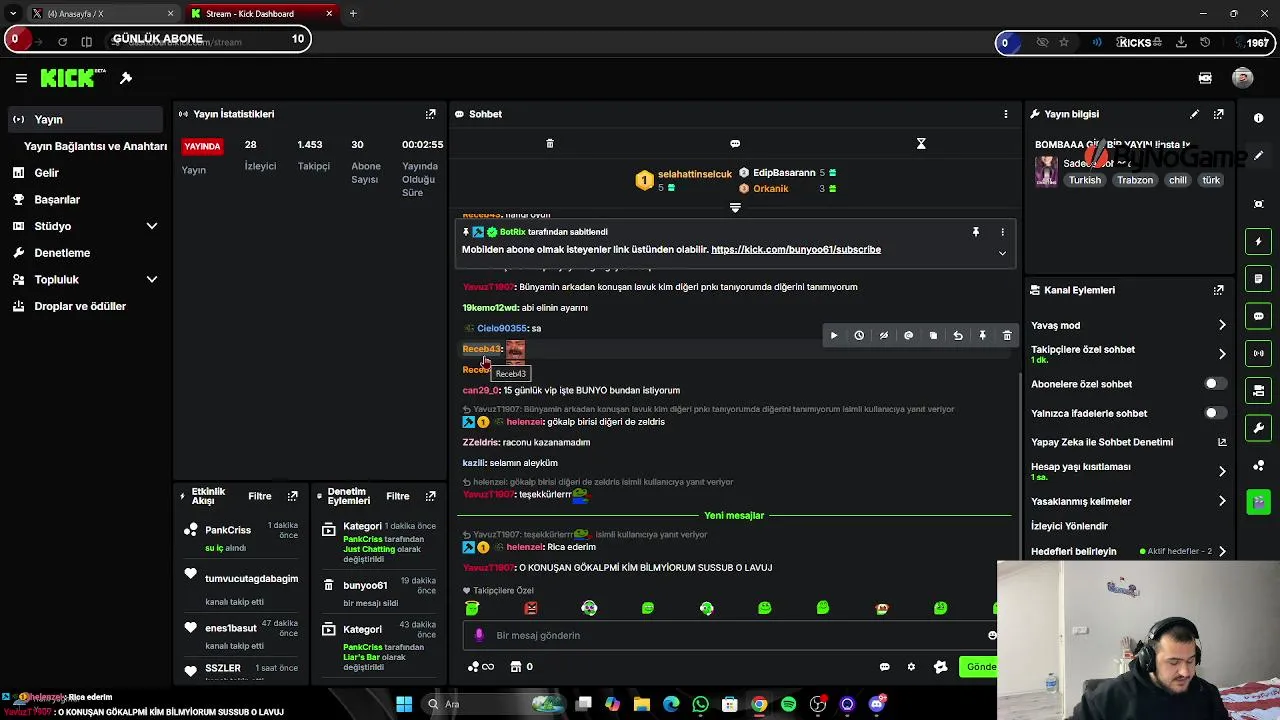The image size is (1280, 720).
Task: Open Yayın in left sidebar
Action: point(84,119)
